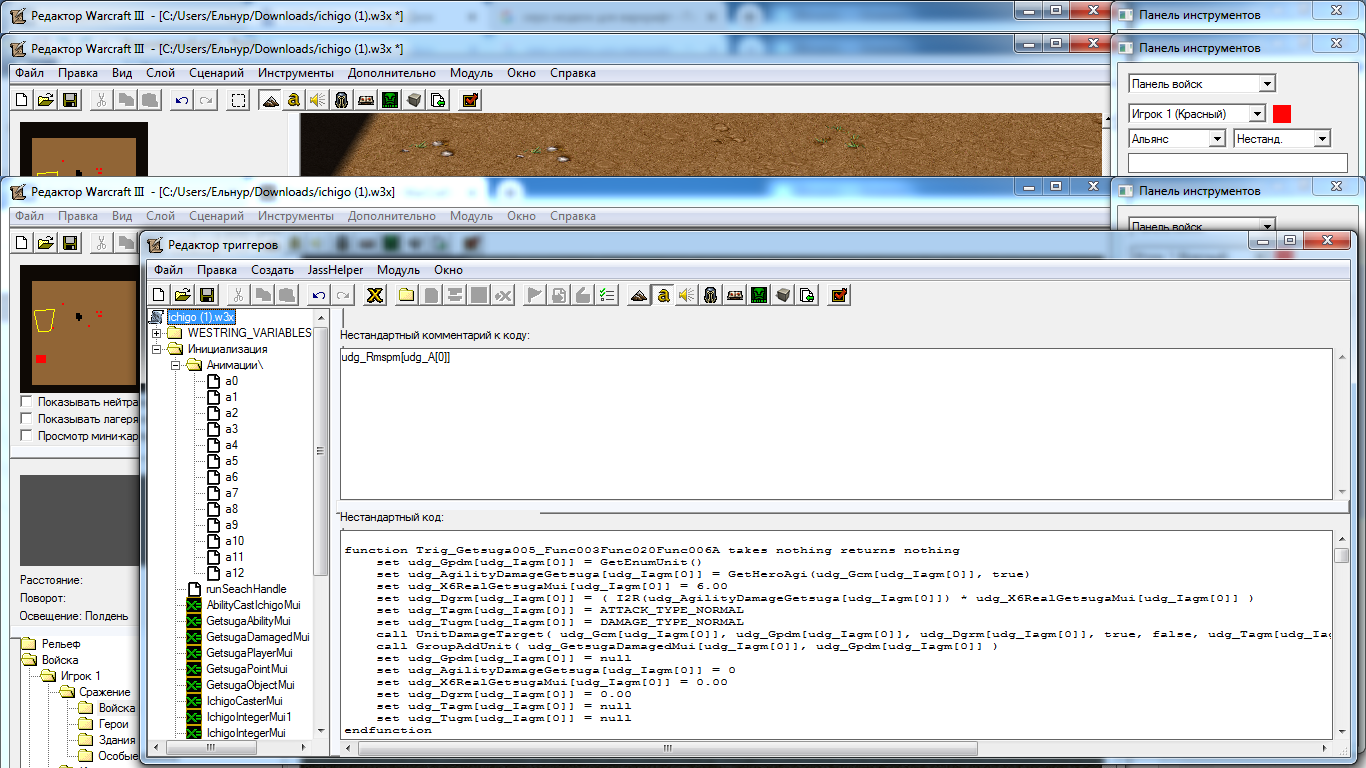This screenshot has height=768, width=1366.
Task: Open the JassHelper menu
Action: [x=336, y=270]
